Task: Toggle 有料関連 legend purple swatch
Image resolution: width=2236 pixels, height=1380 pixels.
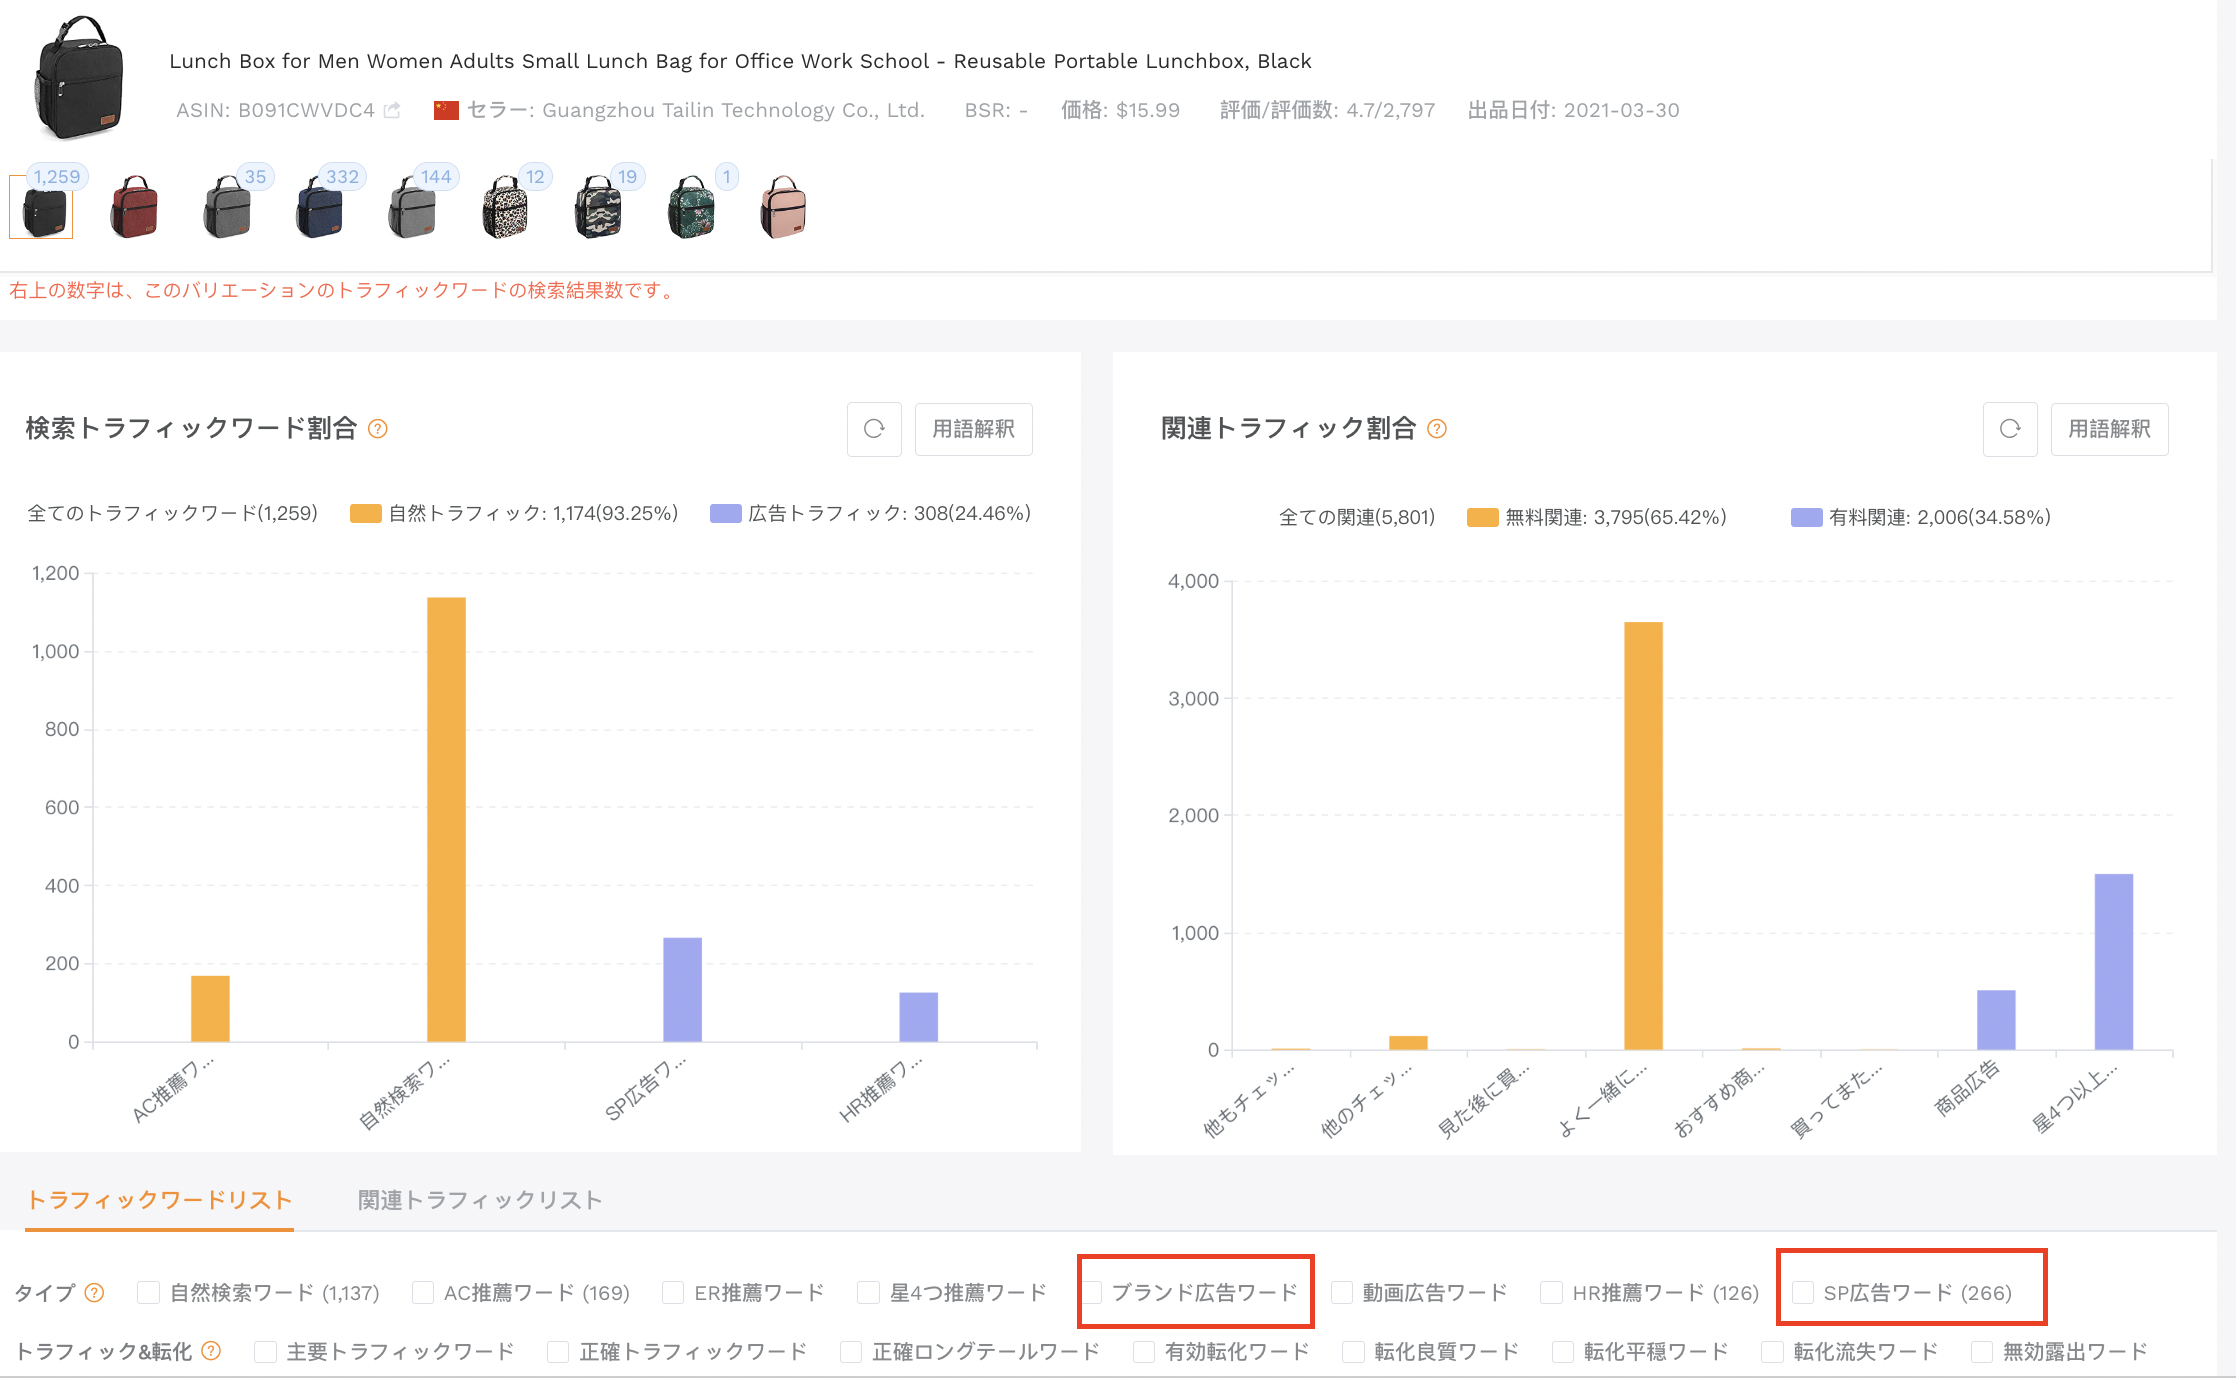Action: (1806, 517)
